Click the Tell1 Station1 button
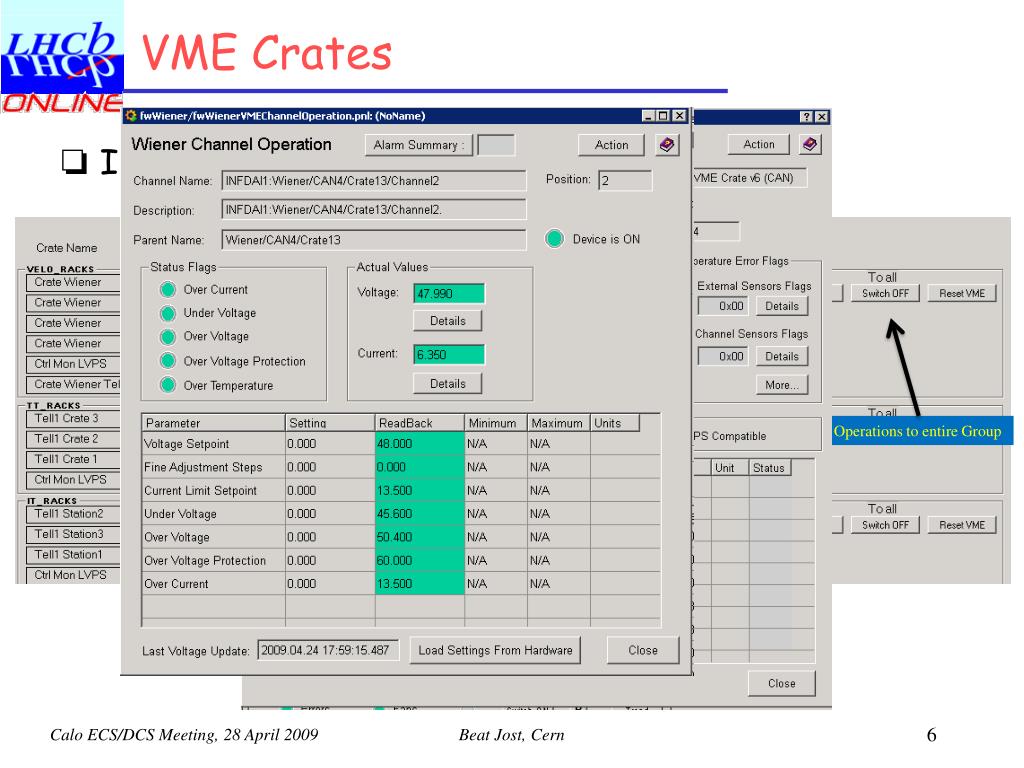Viewport: 1024px width, 768px height. tap(73, 554)
